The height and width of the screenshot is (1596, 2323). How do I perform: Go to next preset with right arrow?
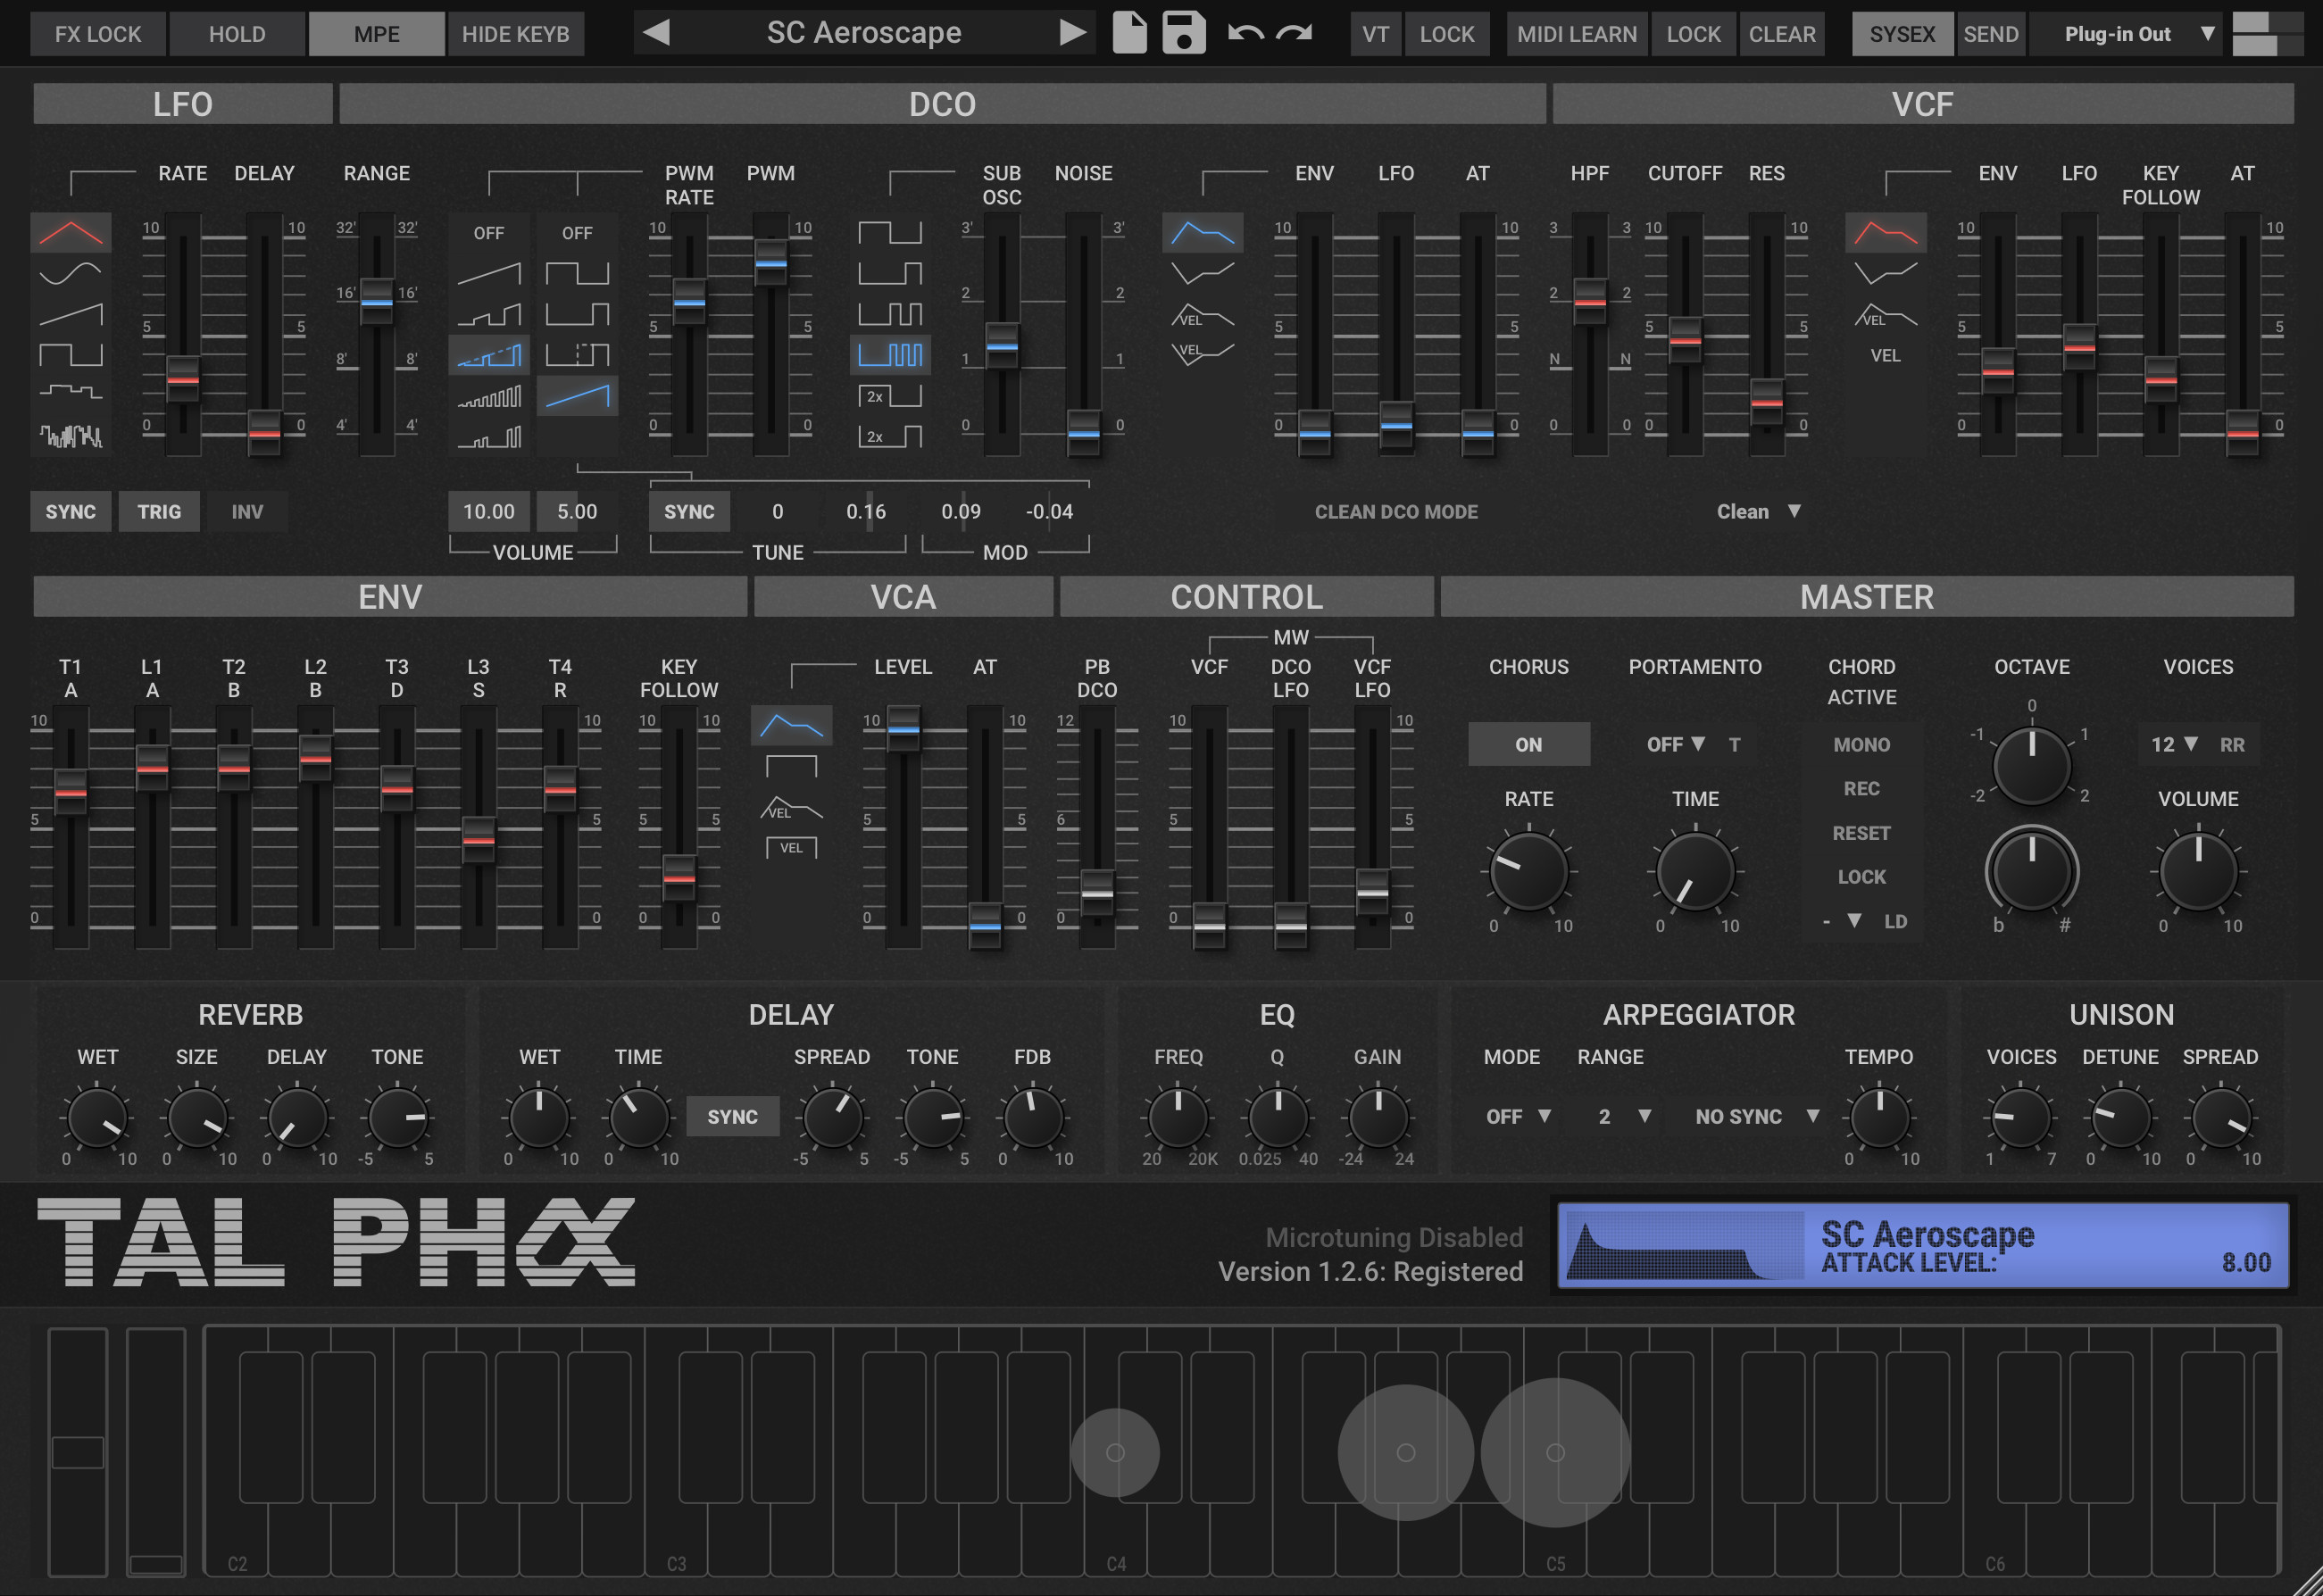pyautogui.click(x=1072, y=33)
